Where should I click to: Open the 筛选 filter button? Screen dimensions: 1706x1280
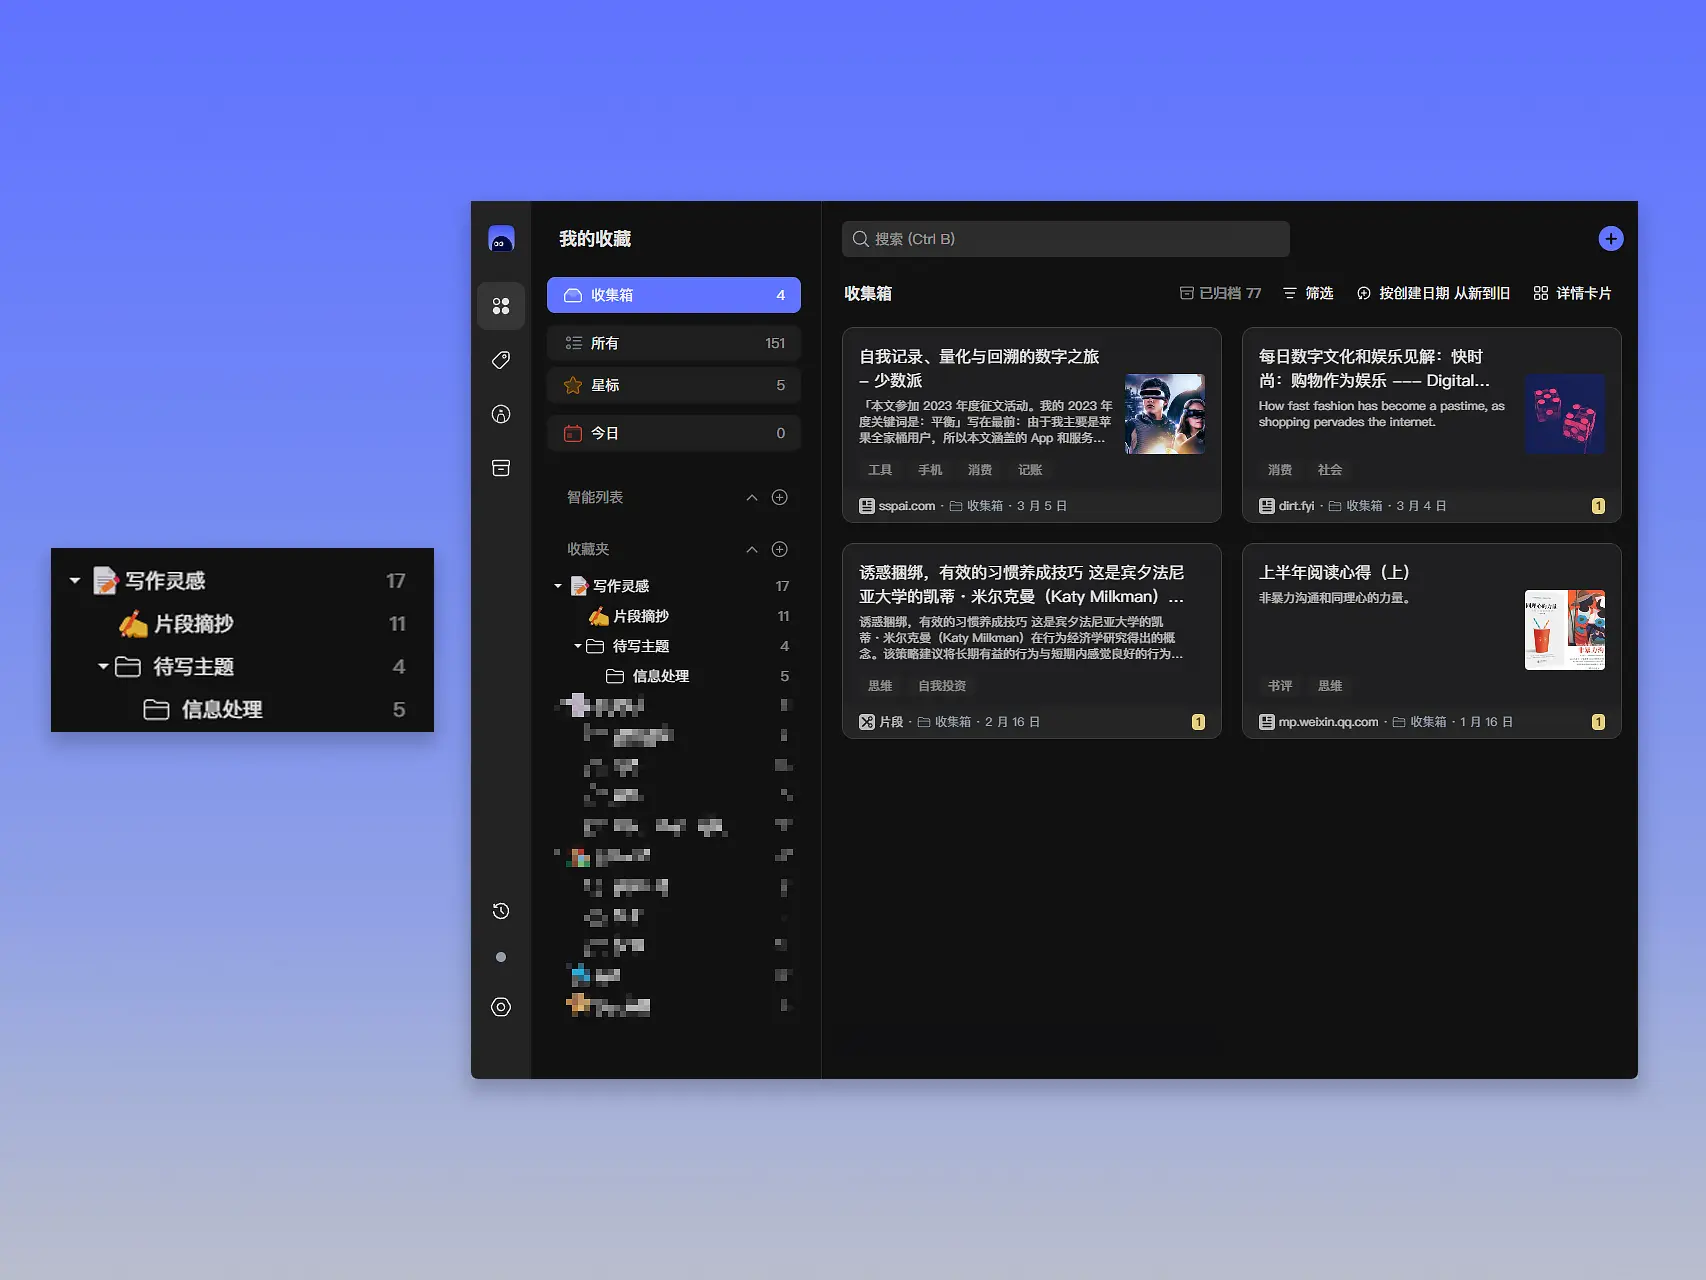[1308, 293]
